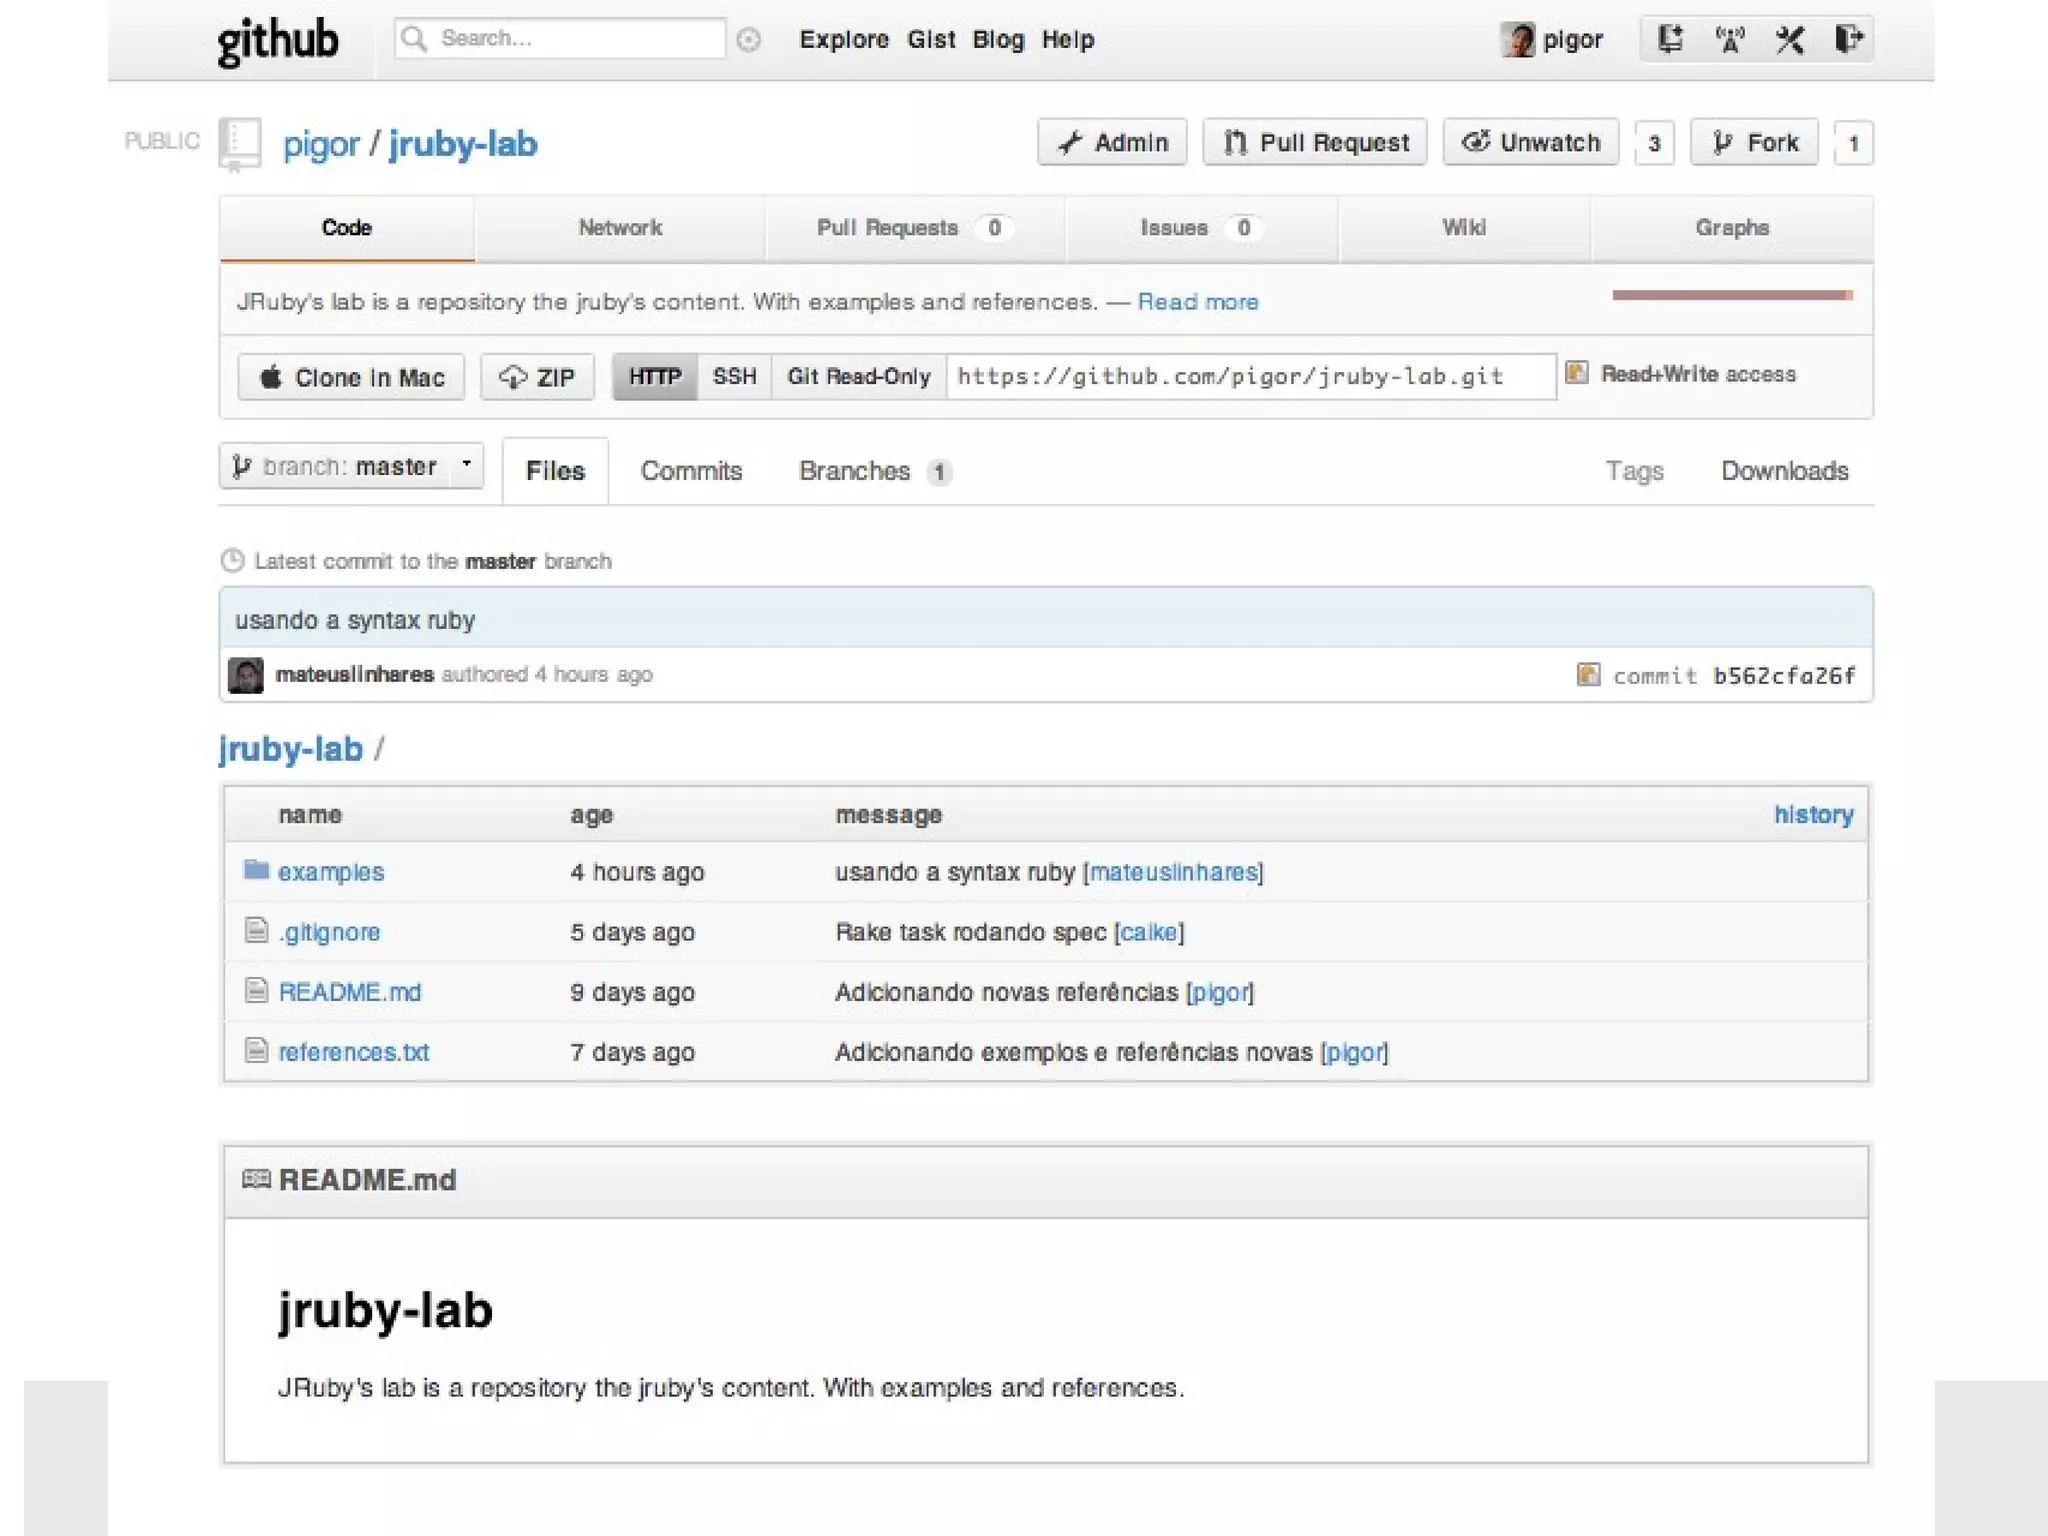Click the sign out door icon
The width and height of the screenshot is (2048, 1536).
click(1848, 40)
